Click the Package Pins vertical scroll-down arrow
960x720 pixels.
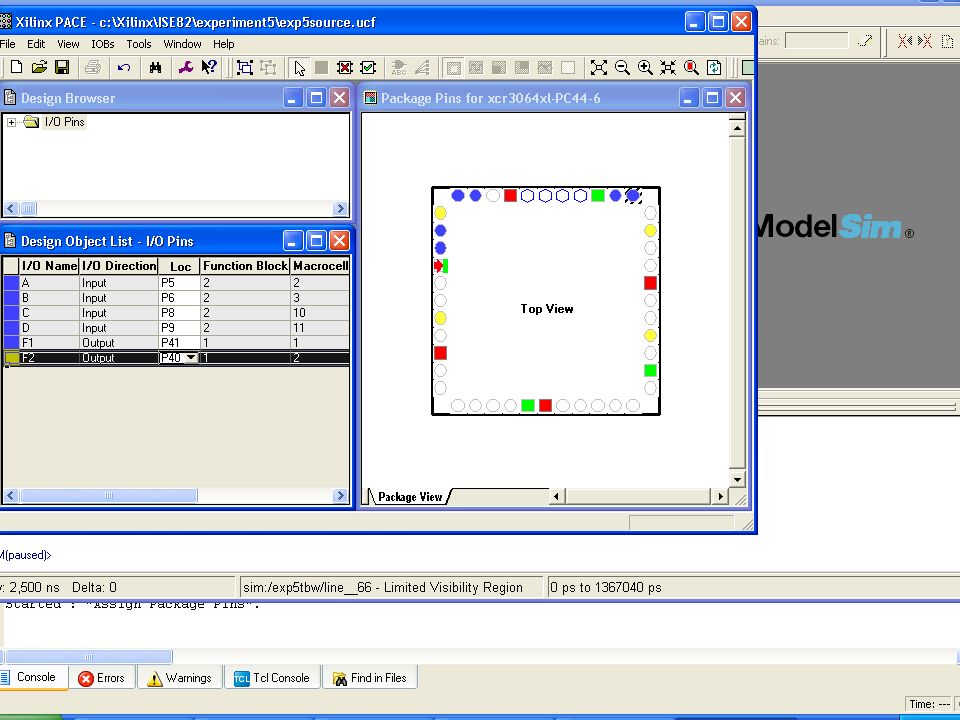[x=737, y=479]
